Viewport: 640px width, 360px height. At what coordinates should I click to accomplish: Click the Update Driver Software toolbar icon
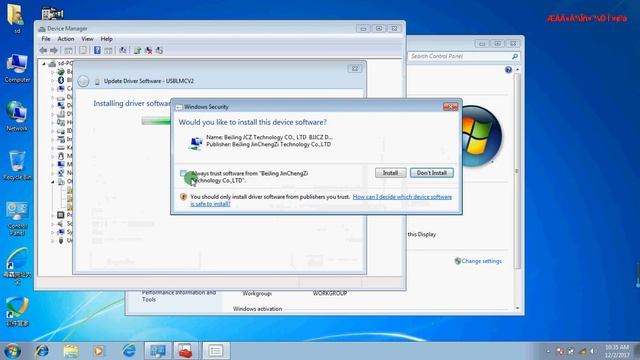(137, 51)
